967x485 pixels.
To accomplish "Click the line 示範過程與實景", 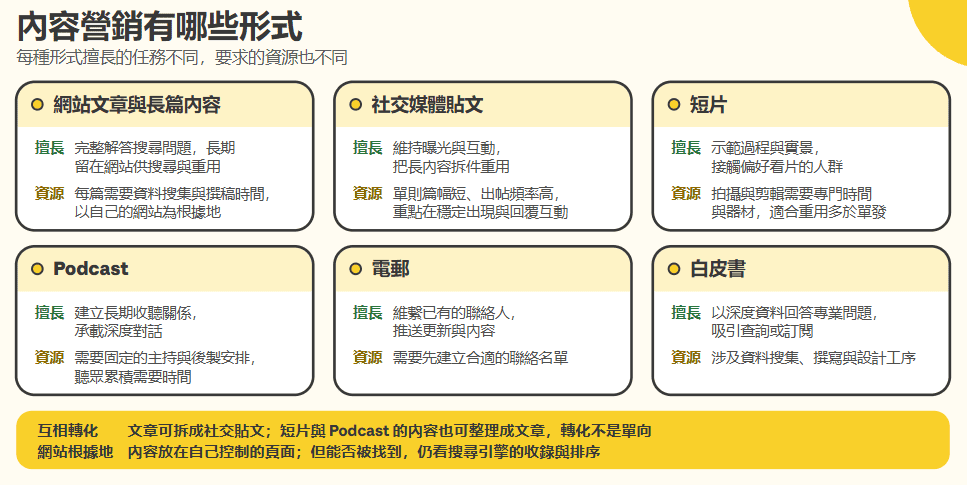I will click(x=762, y=148).
